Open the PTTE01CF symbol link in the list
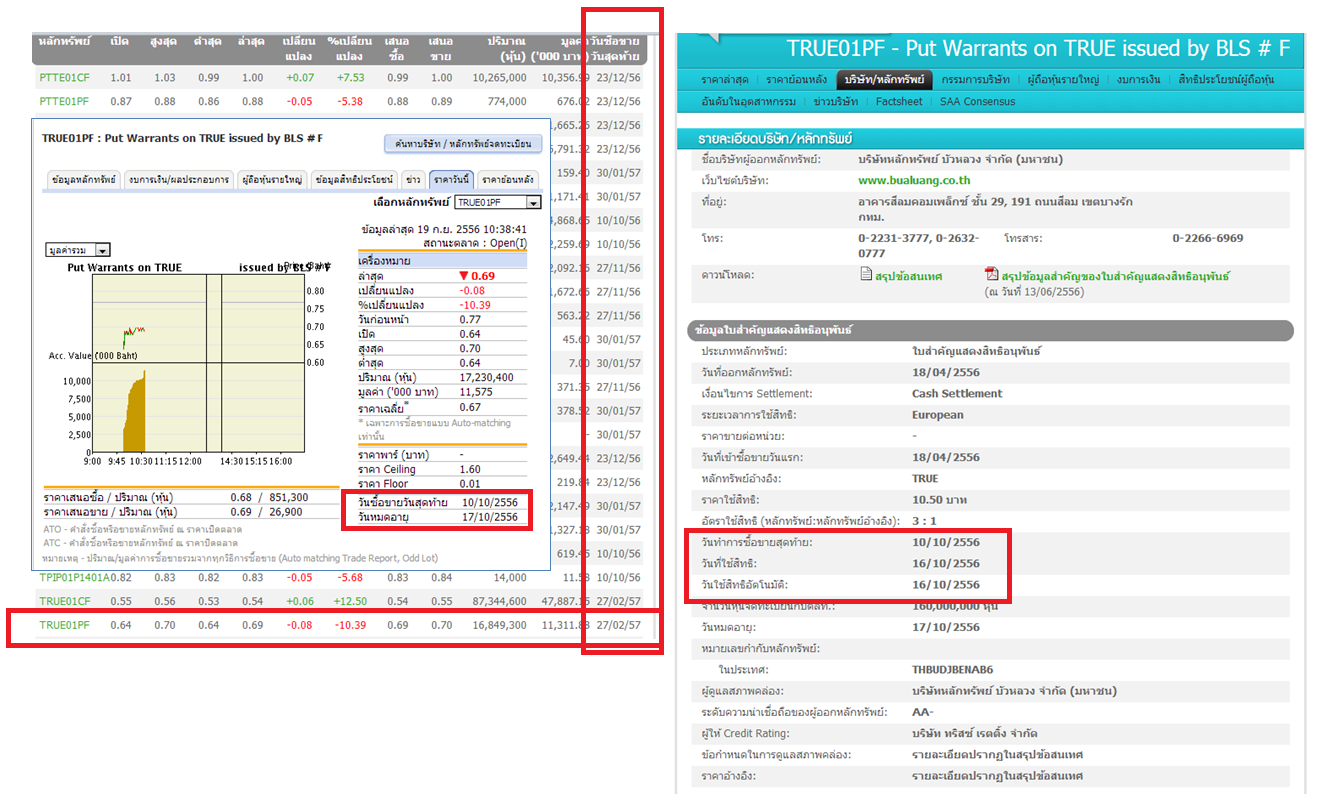 click(64, 78)
